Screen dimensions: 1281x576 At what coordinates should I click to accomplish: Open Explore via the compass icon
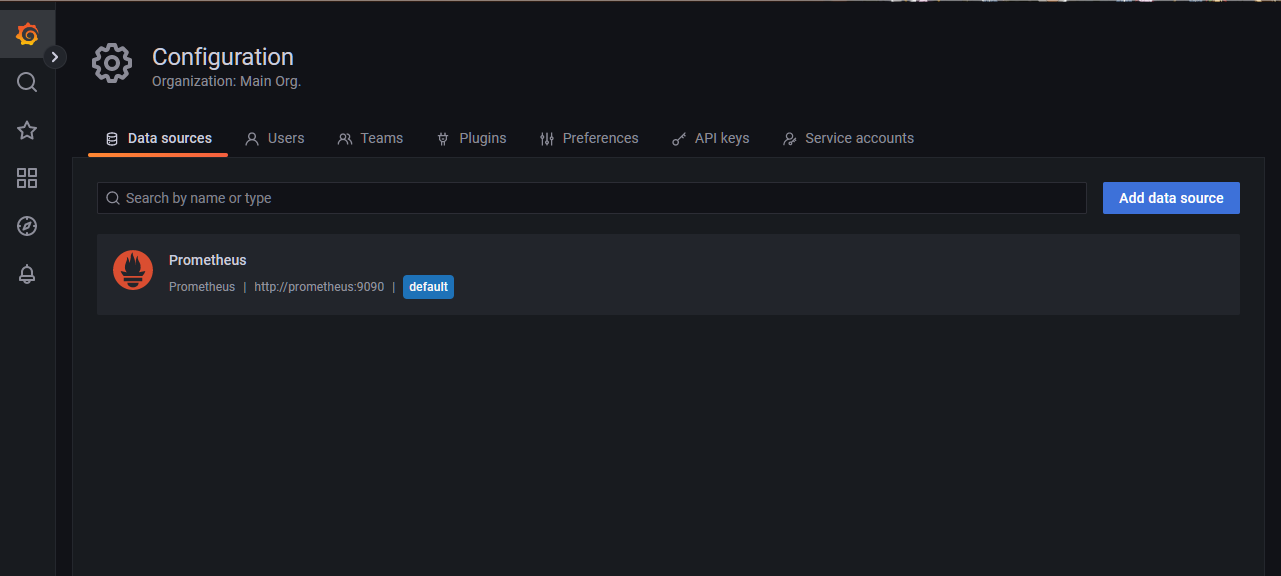pos(27,226)
